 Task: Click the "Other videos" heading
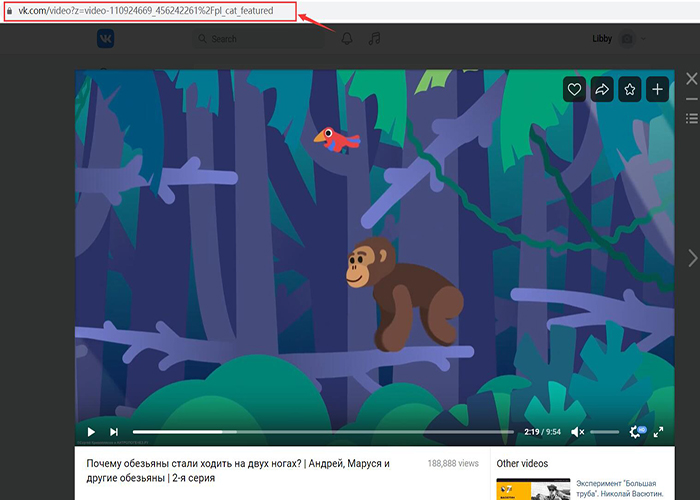click(522, 463)
